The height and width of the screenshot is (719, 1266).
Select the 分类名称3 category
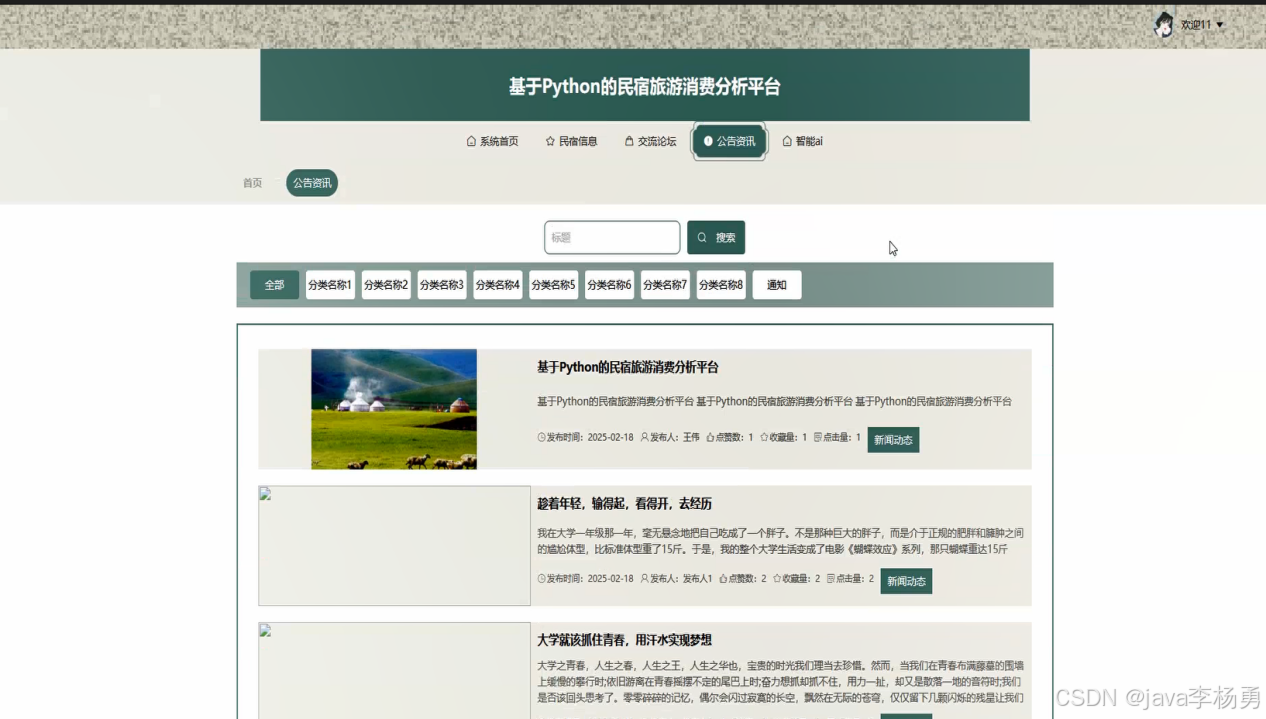point(442,285)
